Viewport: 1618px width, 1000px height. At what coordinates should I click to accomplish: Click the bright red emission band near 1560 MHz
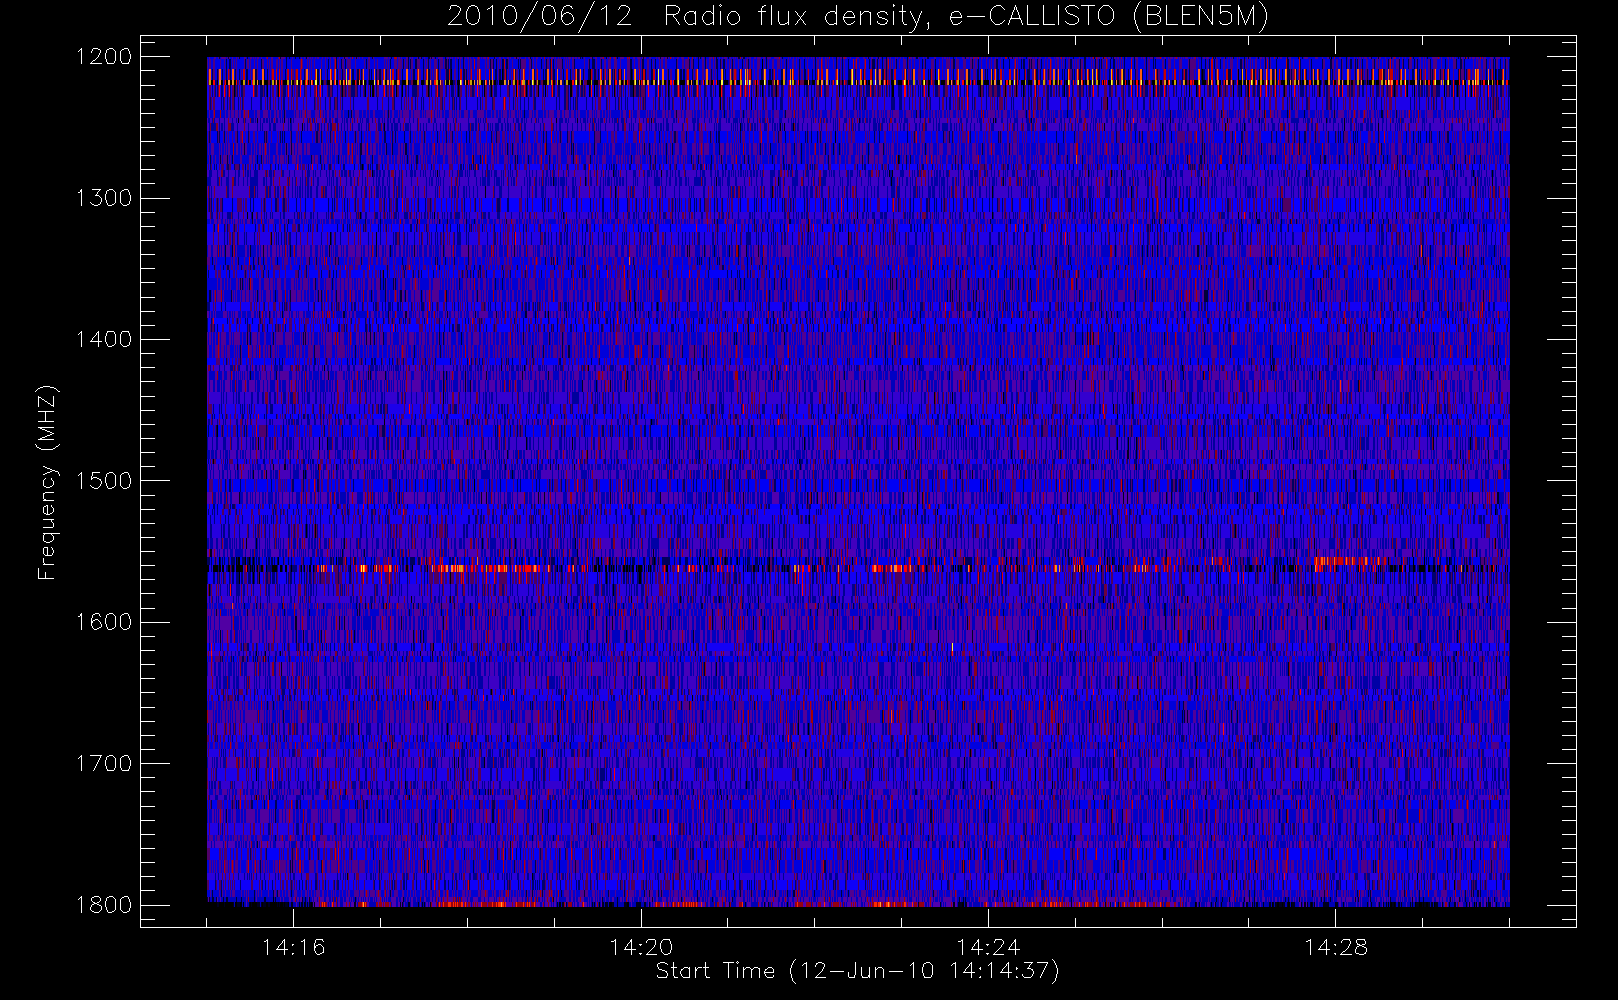[x=858, y=567]
